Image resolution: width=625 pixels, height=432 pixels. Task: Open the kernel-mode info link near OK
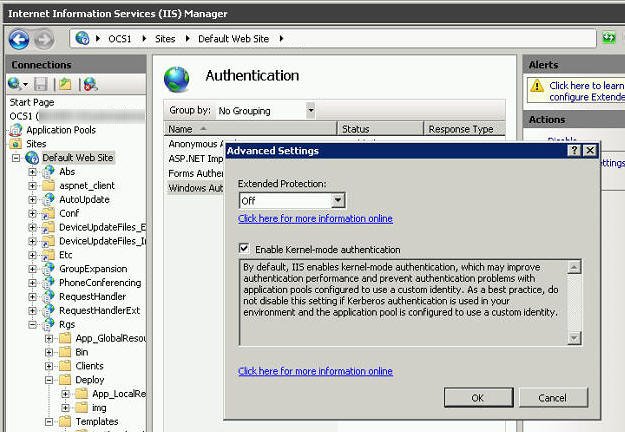point(315,371)
